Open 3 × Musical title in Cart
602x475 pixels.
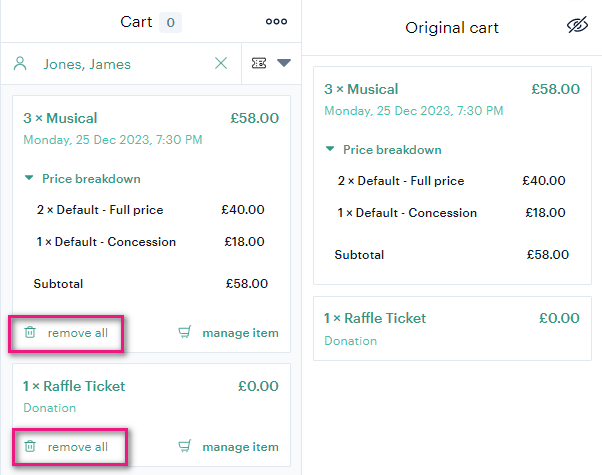tap(60, 118)
